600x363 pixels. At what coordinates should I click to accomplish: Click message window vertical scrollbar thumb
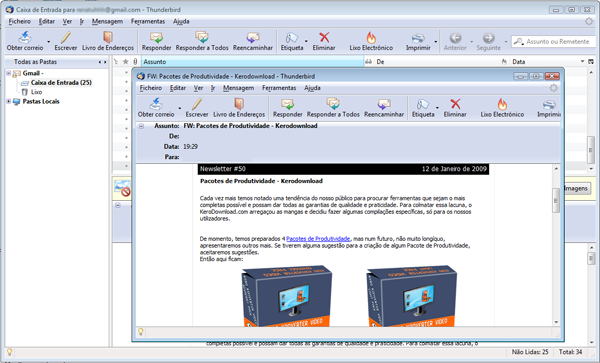point(556,200)
